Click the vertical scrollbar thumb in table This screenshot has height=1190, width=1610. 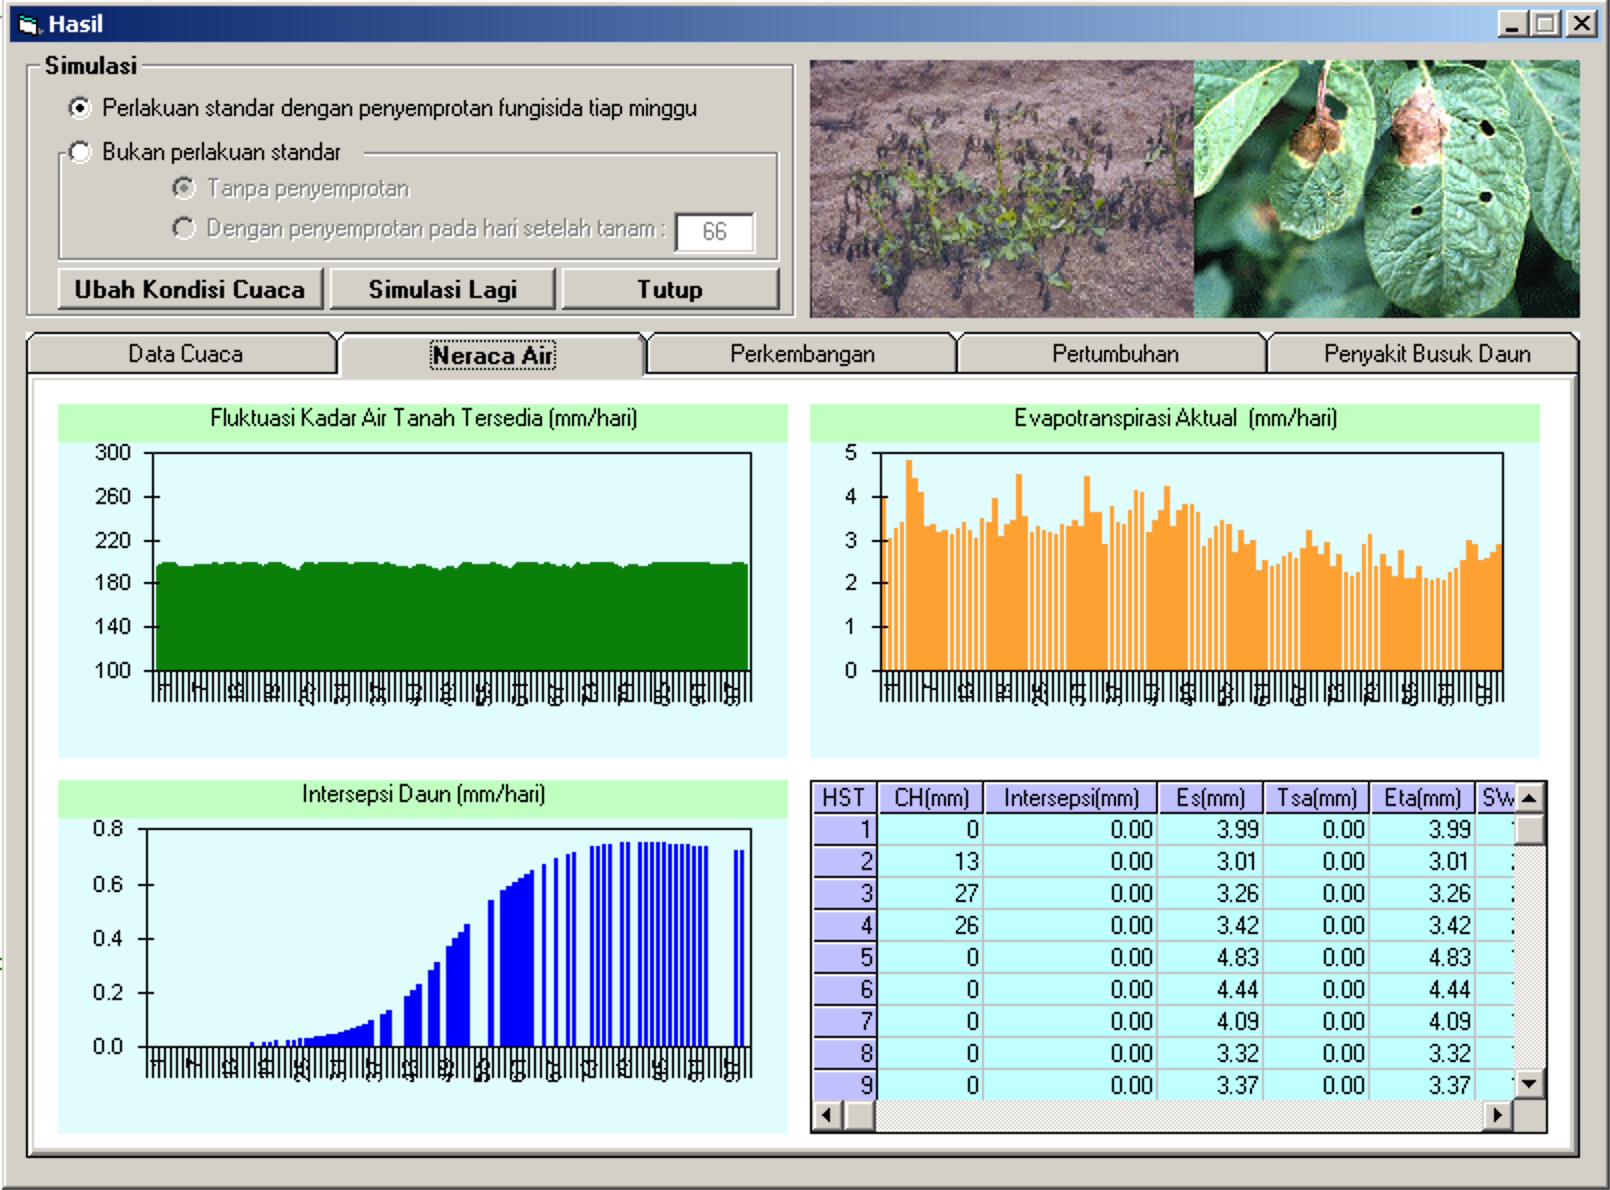[1530, 830]
